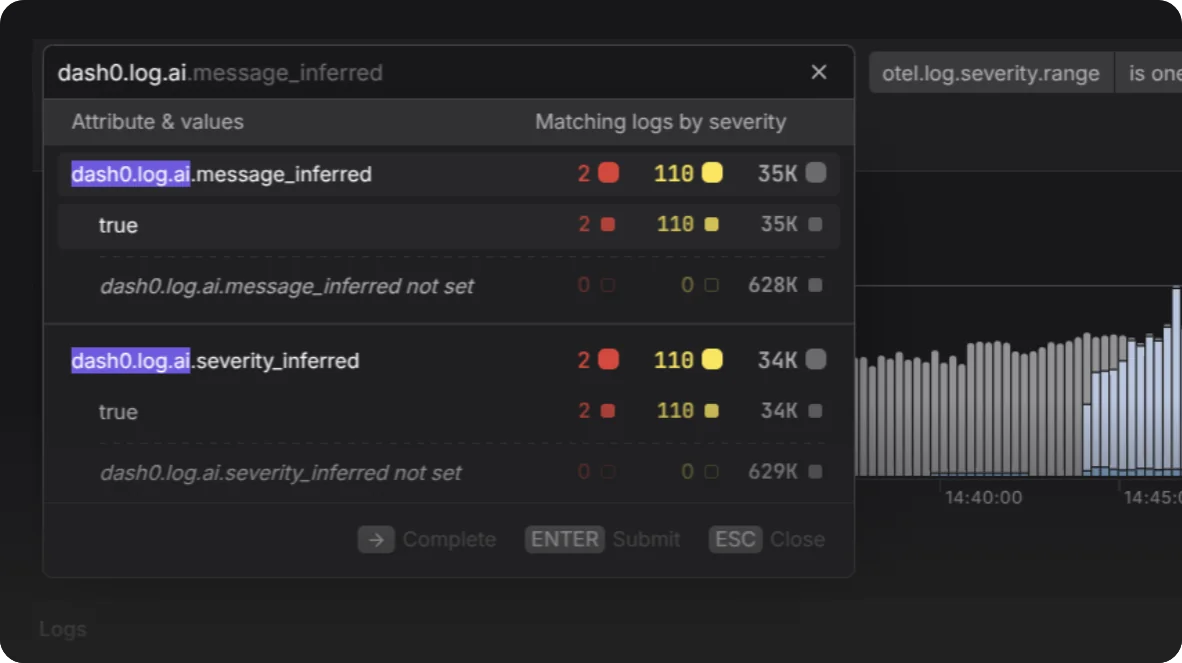This screenshot has height=663, width=1182.
Task: Select true value under message_inferred
Action: coord(449,225)
